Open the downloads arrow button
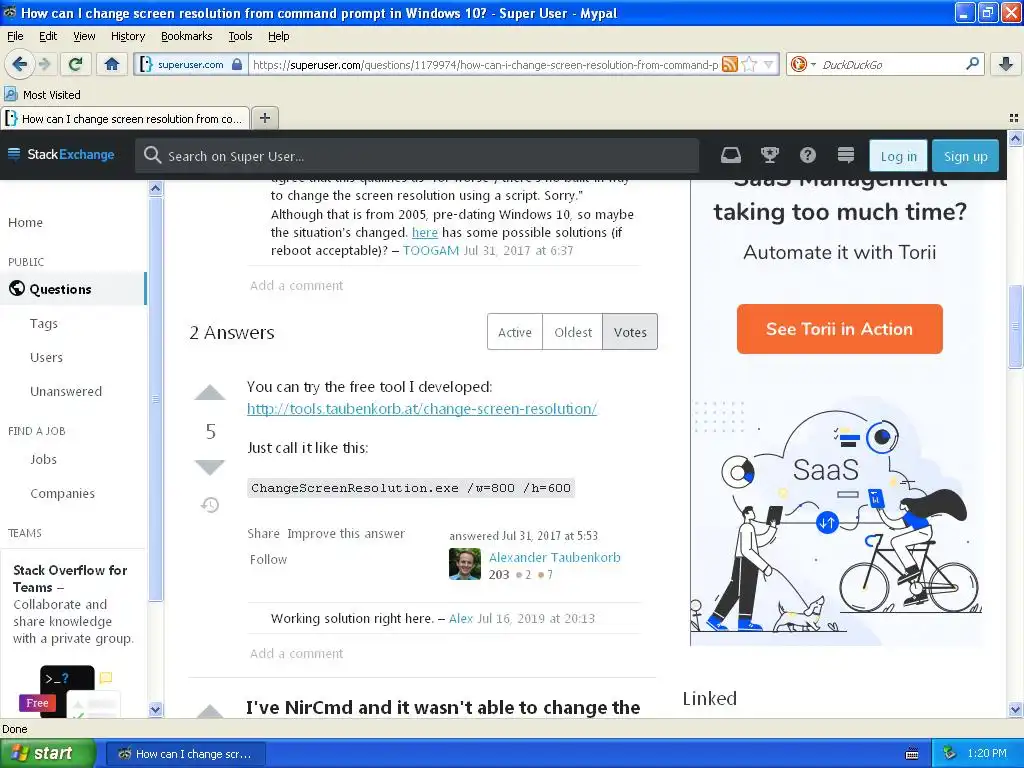Screen dimensions: 1024x768 coord(1006,64)
